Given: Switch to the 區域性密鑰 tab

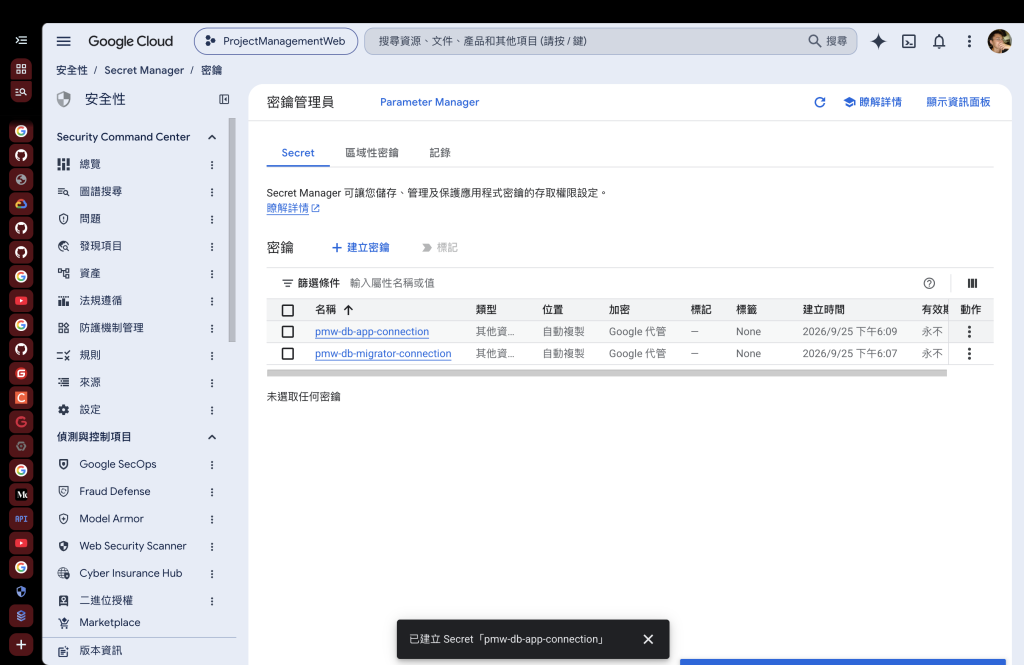Looking at the screenshot, I should [372, 153].
